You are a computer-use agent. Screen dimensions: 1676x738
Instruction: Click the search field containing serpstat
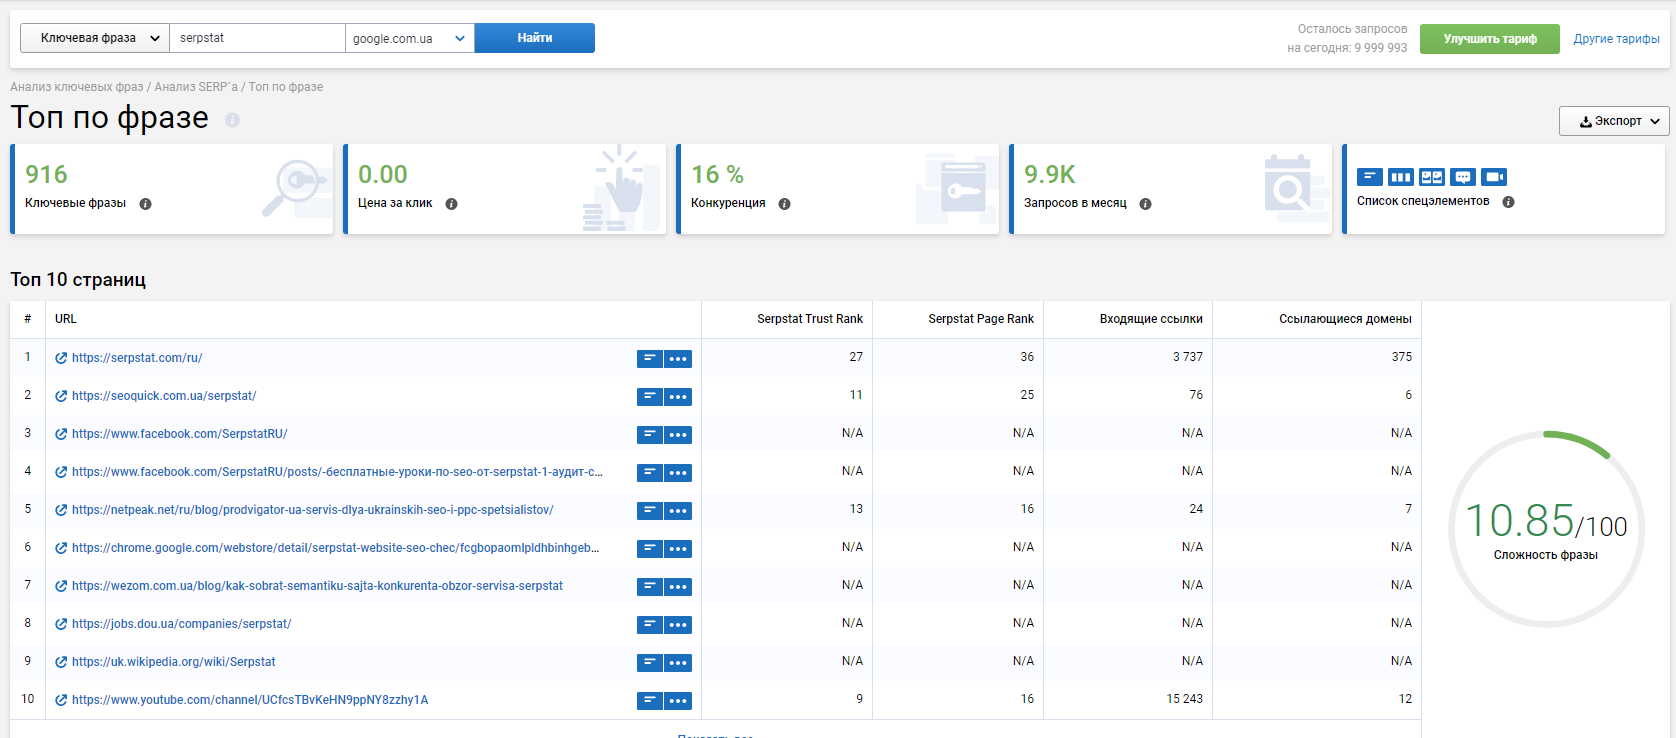(258, 38)
